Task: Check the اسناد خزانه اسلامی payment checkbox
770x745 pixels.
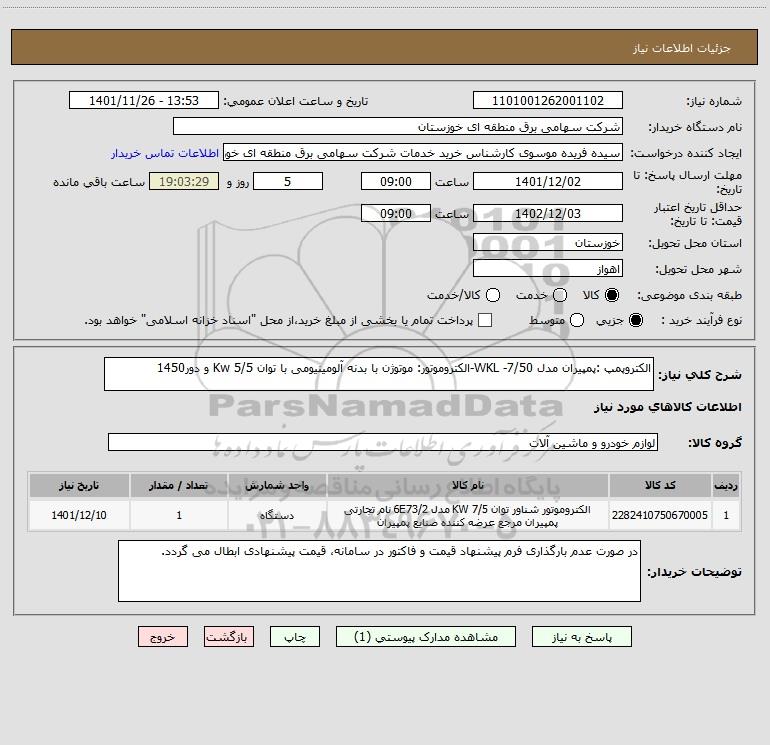Action: pyautogui.click(x=485, y=320)
